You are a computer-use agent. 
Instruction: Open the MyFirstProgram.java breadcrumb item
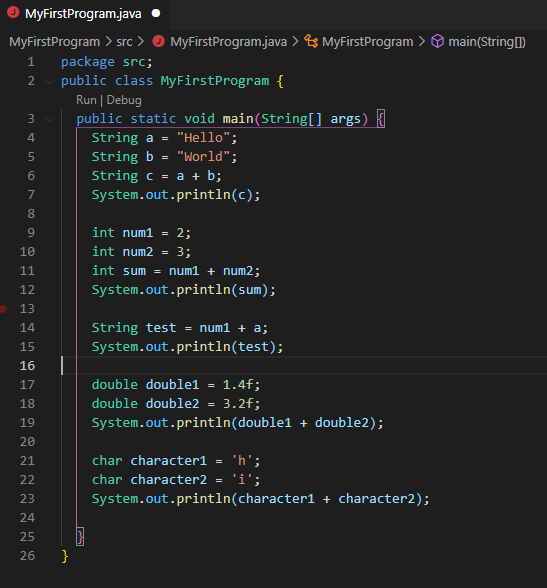pyautogui.click(x=228, y=42)
